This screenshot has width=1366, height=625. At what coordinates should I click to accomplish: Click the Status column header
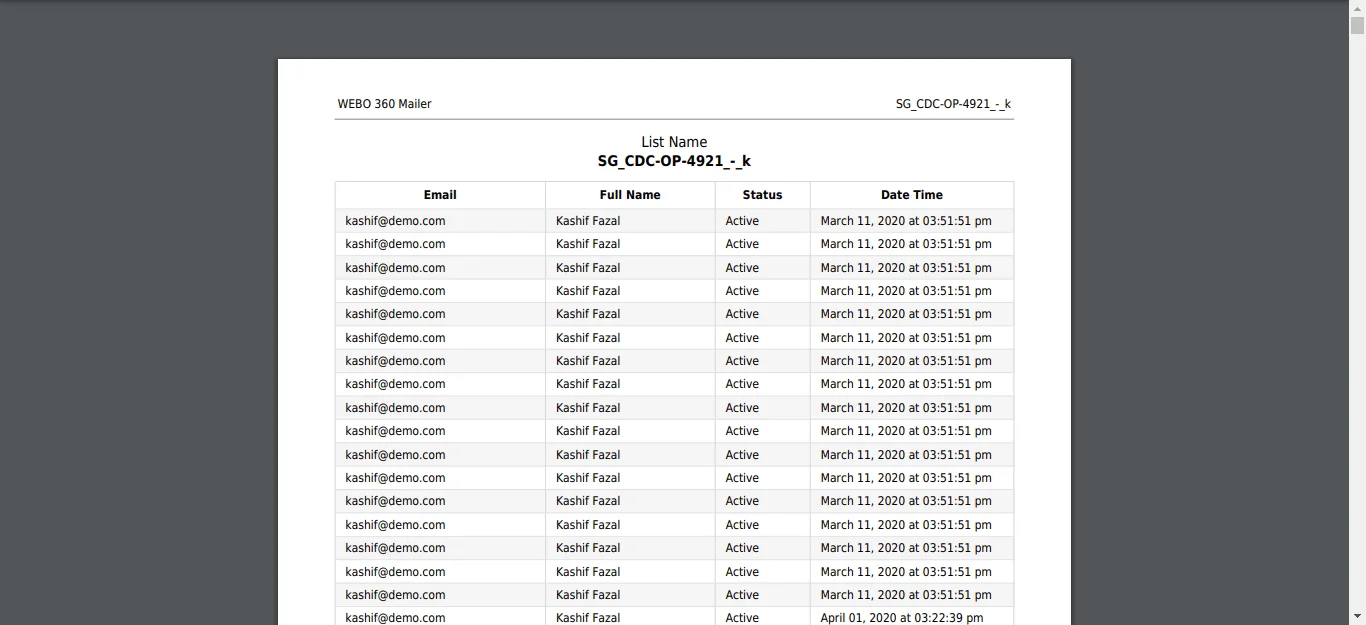tap(762, 195)
